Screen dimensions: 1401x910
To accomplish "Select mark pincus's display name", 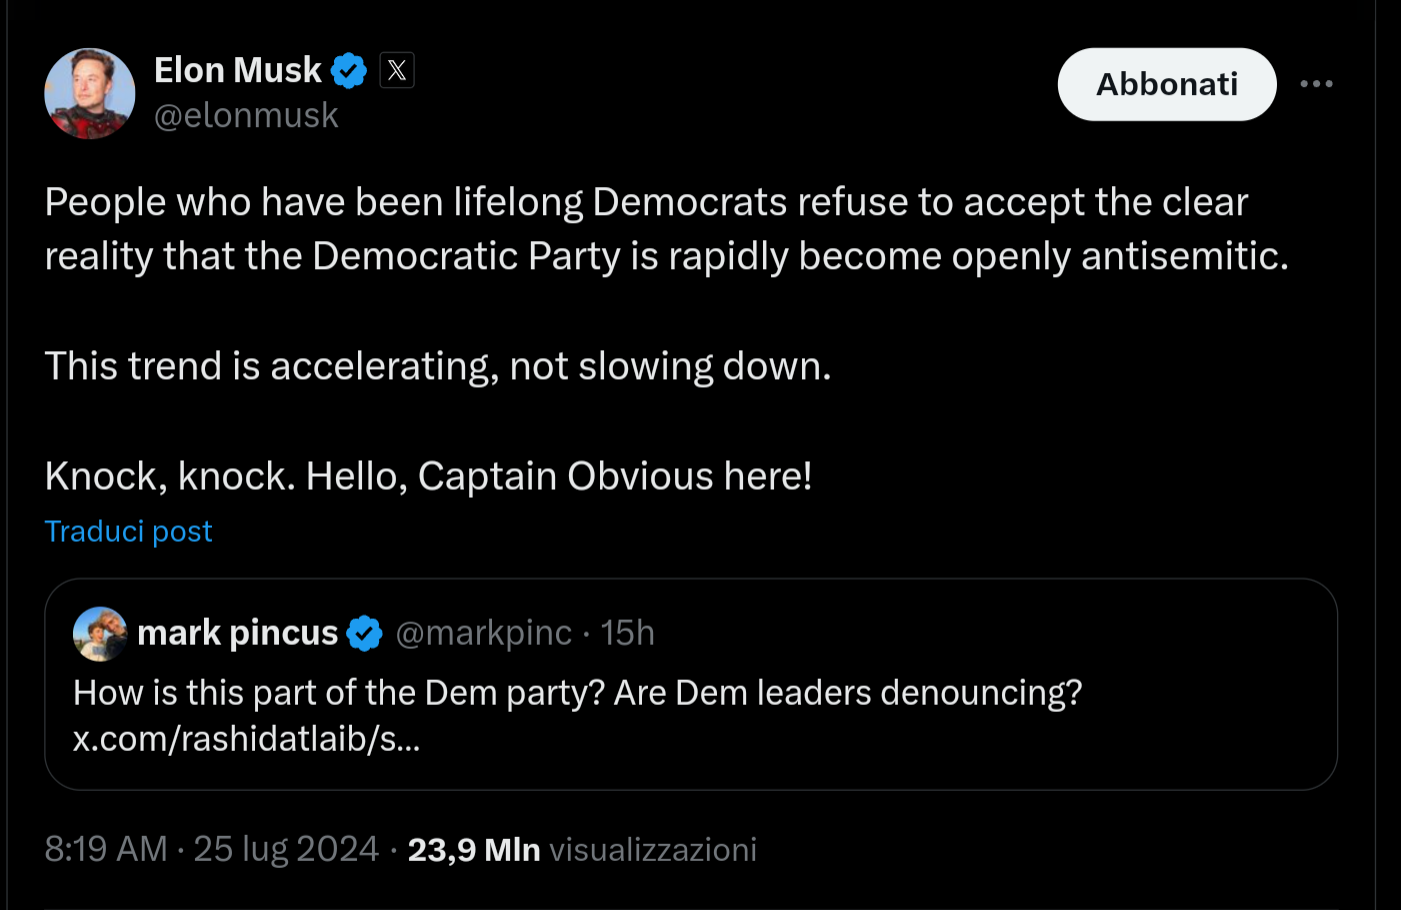I will click(237, 632).
